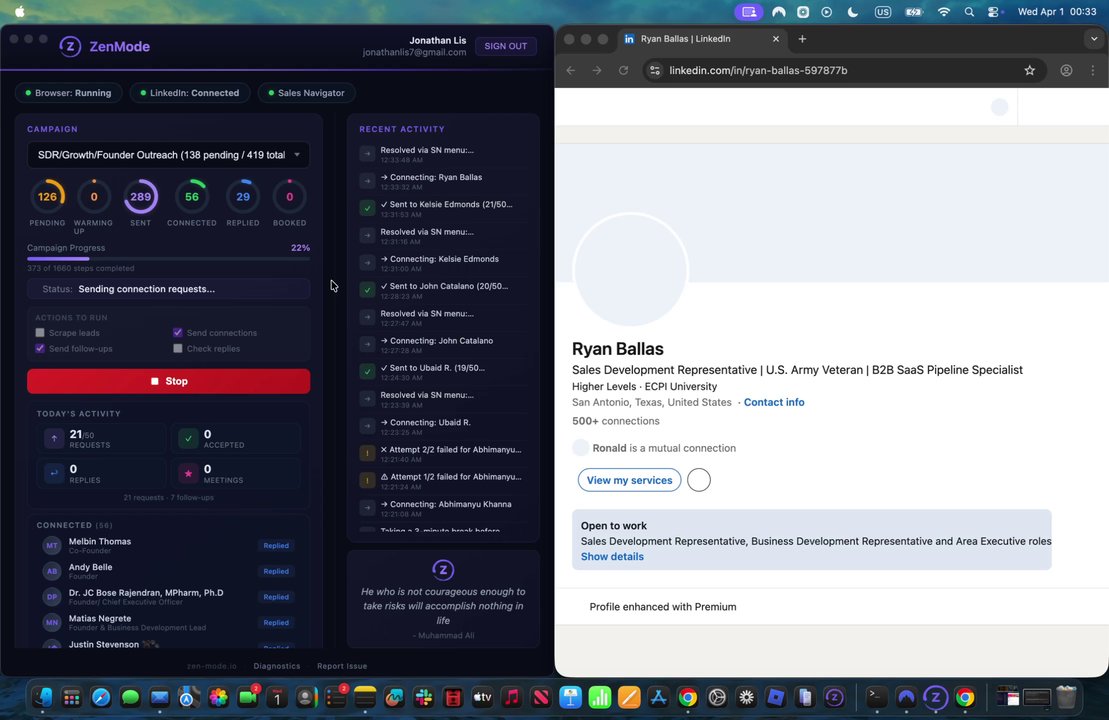Click the arrow icon beside Connecting: Ryan Ballas
This screenshot has width=1109, height=720.
(367, 181)
